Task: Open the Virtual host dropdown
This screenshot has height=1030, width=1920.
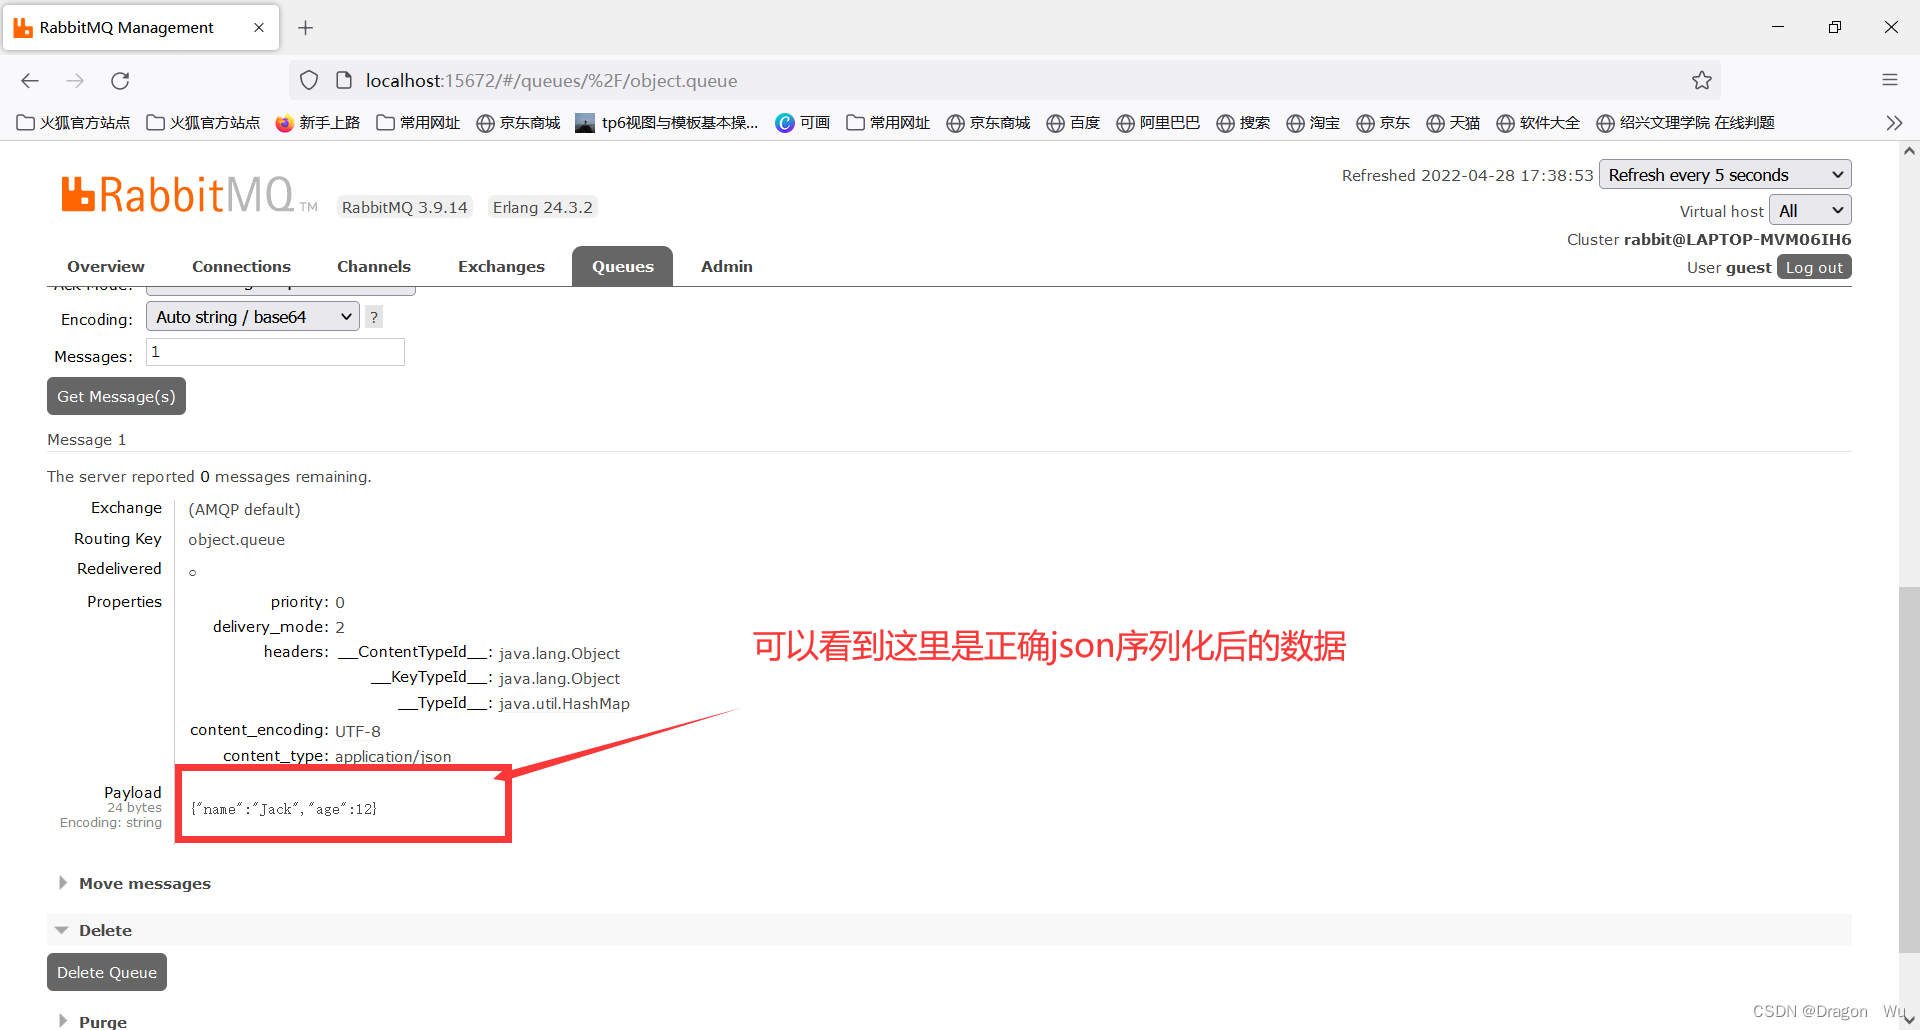Action: point(1810,211)
